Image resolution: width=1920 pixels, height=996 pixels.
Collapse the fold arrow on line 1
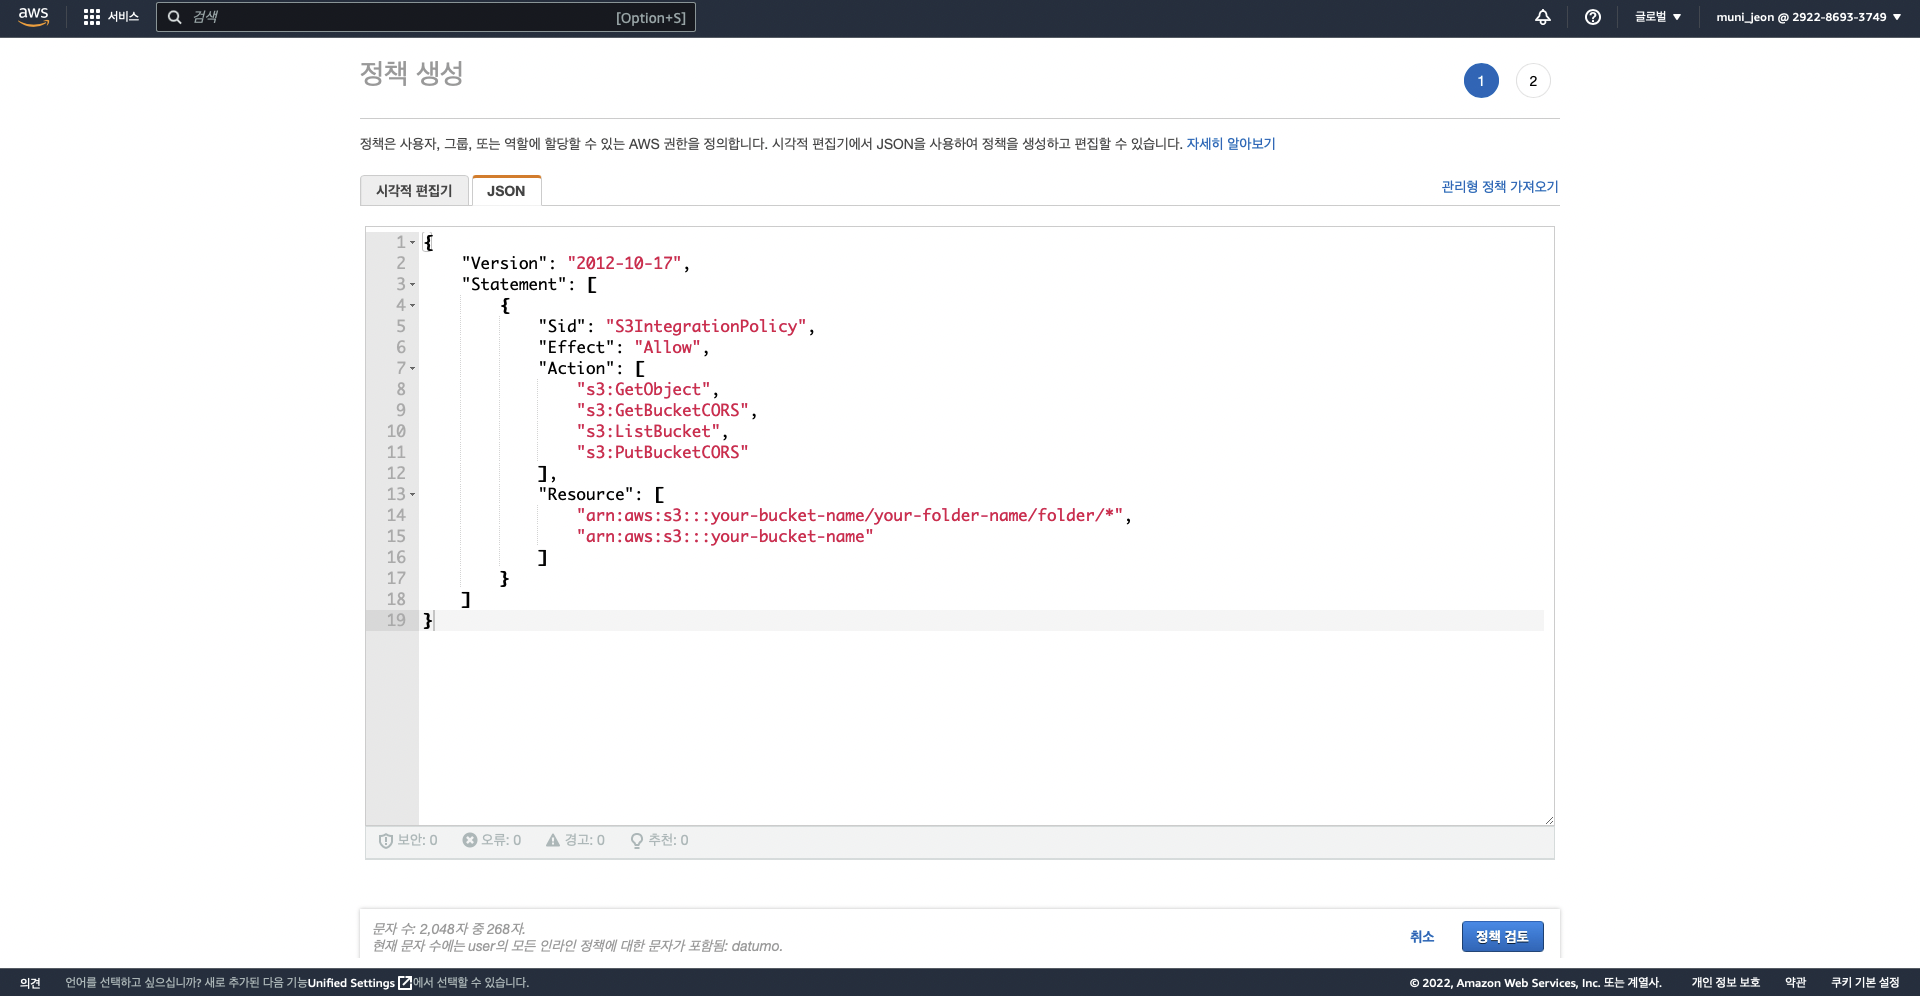point(412,242)
